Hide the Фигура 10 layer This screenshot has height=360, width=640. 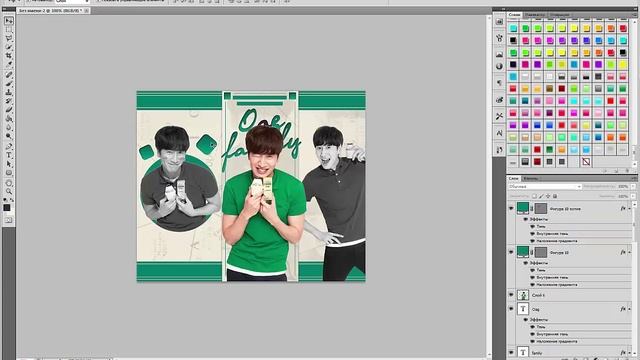(511, 252)
